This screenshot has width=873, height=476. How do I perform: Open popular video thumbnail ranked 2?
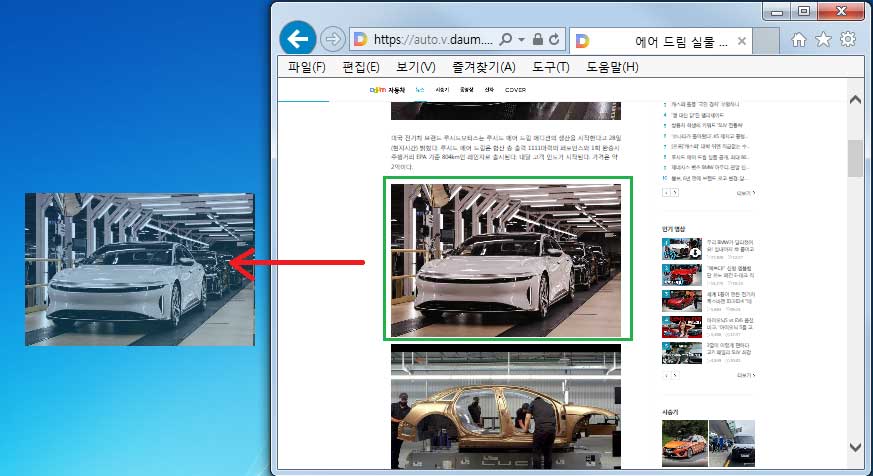pyautogui.click(x=682, y=274)
